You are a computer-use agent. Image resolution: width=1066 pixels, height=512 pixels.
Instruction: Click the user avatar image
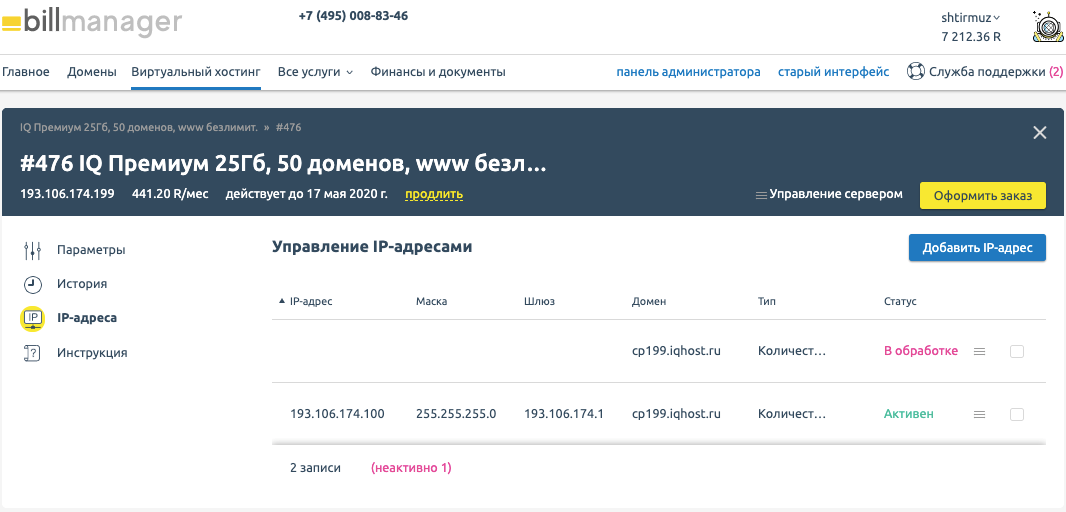(1047, 27)
